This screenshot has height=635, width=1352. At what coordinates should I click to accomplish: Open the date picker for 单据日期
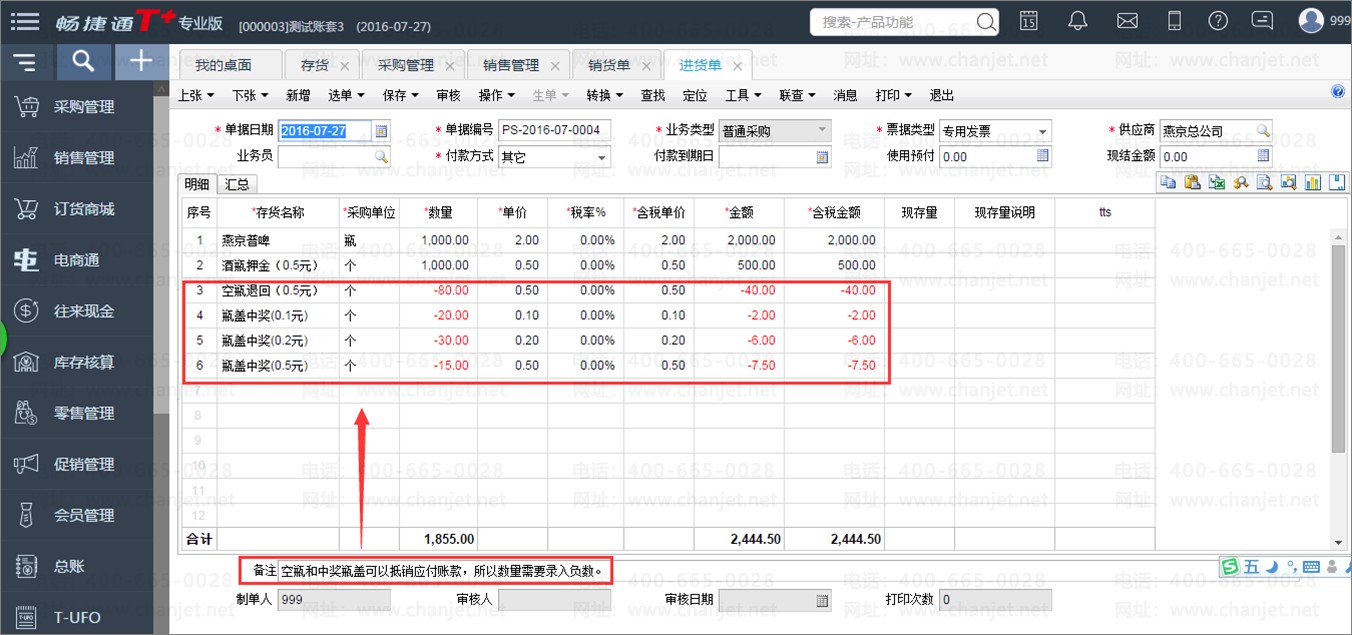coord(381,131)
